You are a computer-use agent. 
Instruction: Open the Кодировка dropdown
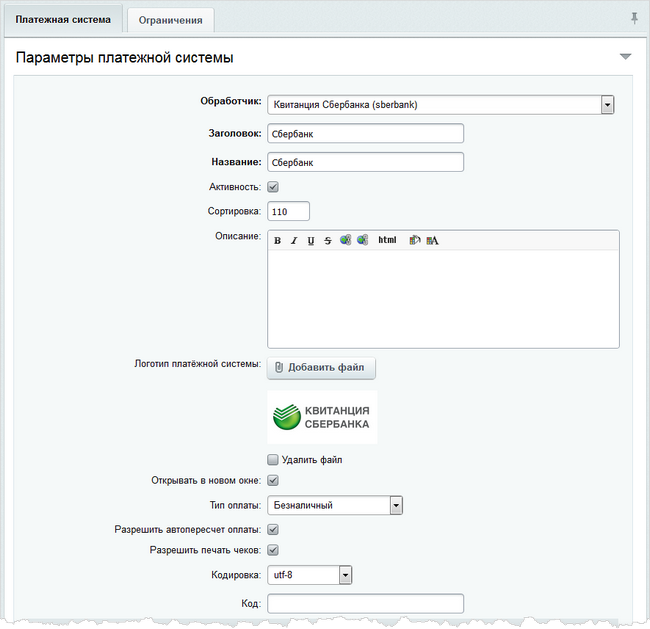click(x=310, y=575)
